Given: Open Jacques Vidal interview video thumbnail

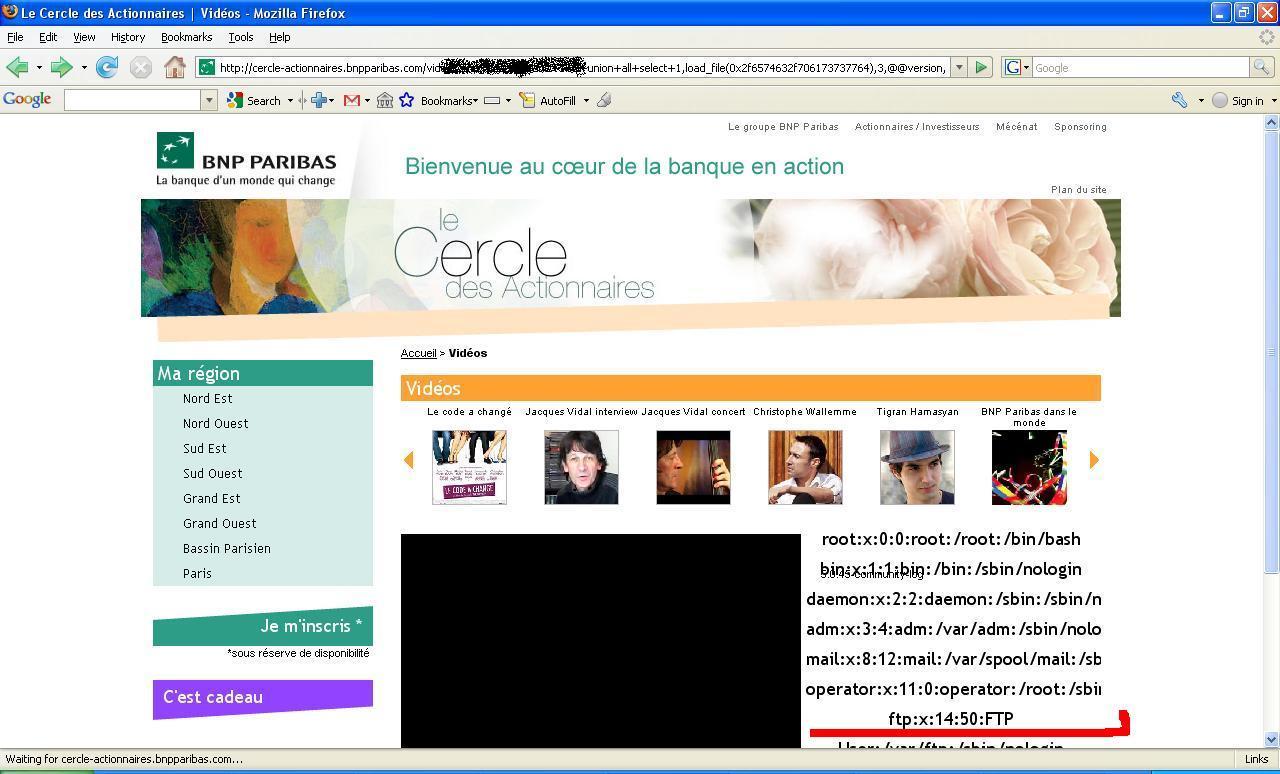Looking at the screenshot, I should 581,467.
